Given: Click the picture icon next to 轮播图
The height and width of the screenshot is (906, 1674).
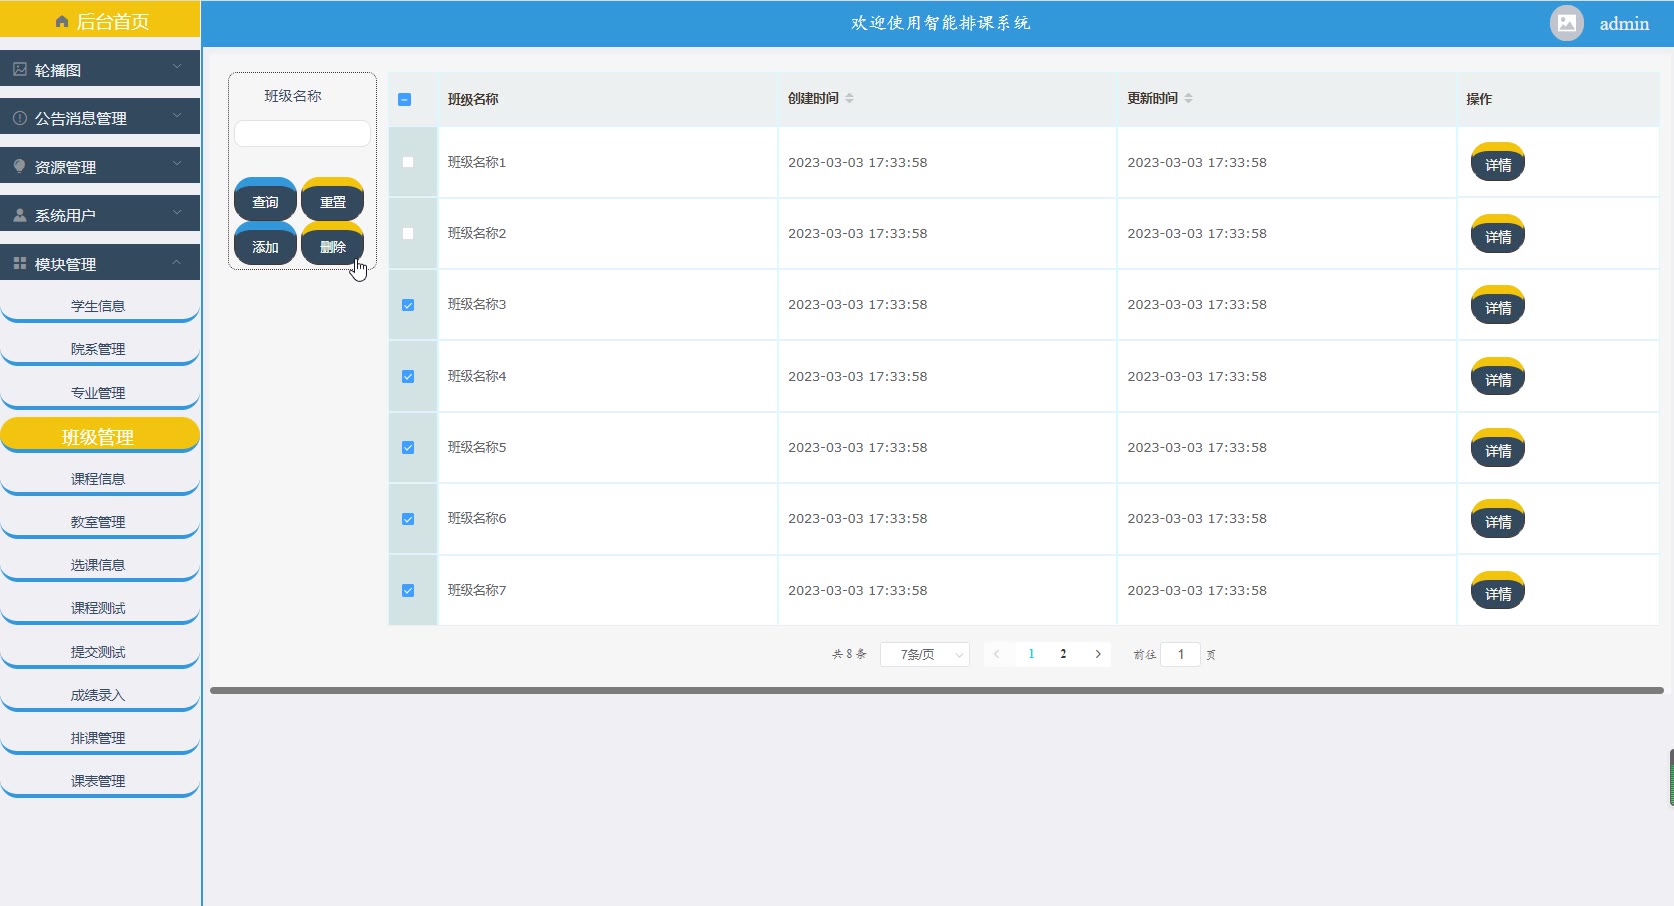Looking at the screenshot, I should [x=20, y=70].
